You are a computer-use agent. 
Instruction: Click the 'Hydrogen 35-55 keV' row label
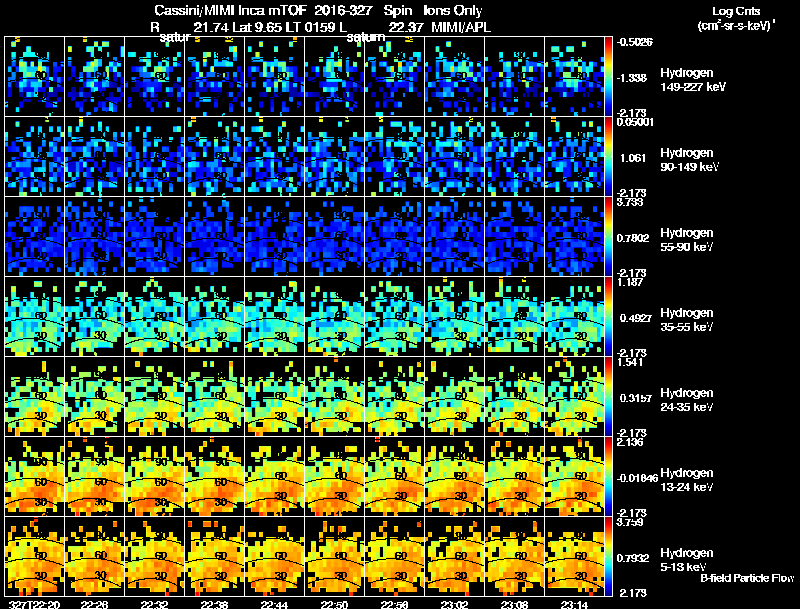pos(687,320)
